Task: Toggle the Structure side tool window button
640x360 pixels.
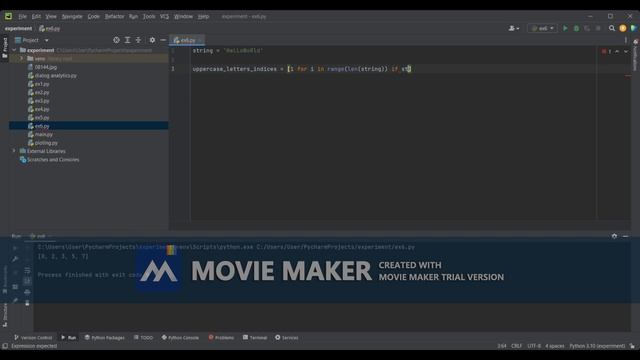Action: (x=5, y=315)
